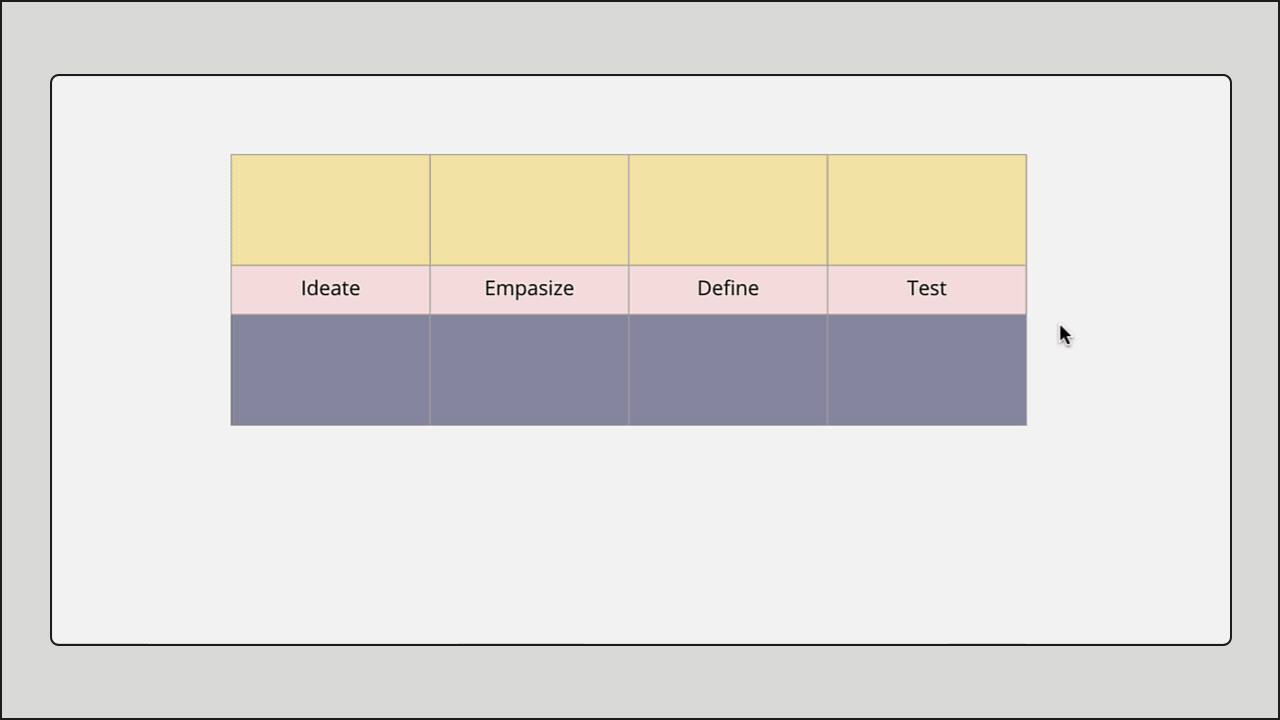The width and height of the screenshot is (1280, 720).
Task: Click the purple cell below Ideate
Action: [330, 370]
